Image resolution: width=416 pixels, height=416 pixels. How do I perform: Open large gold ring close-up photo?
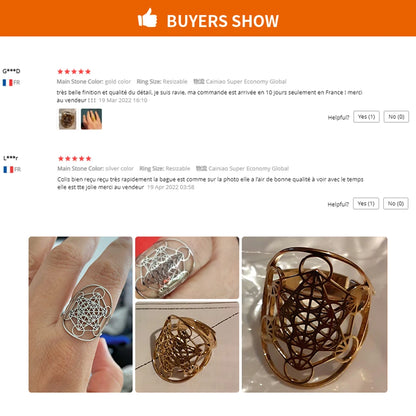315,314
